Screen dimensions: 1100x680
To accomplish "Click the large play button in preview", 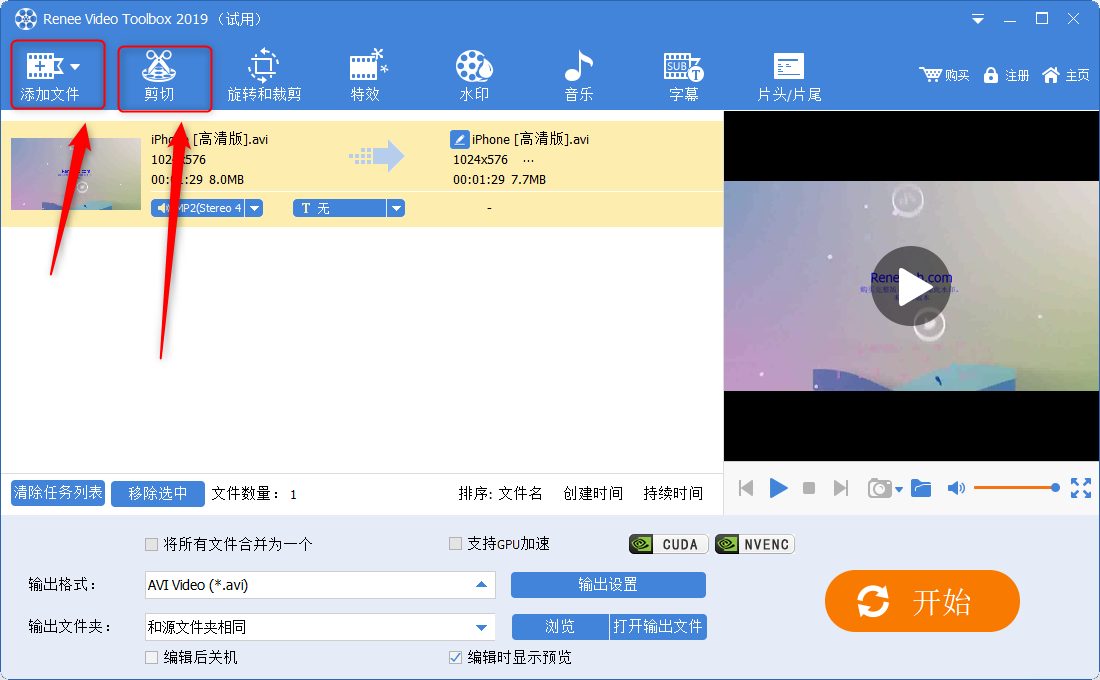I will tap(911, 286).
